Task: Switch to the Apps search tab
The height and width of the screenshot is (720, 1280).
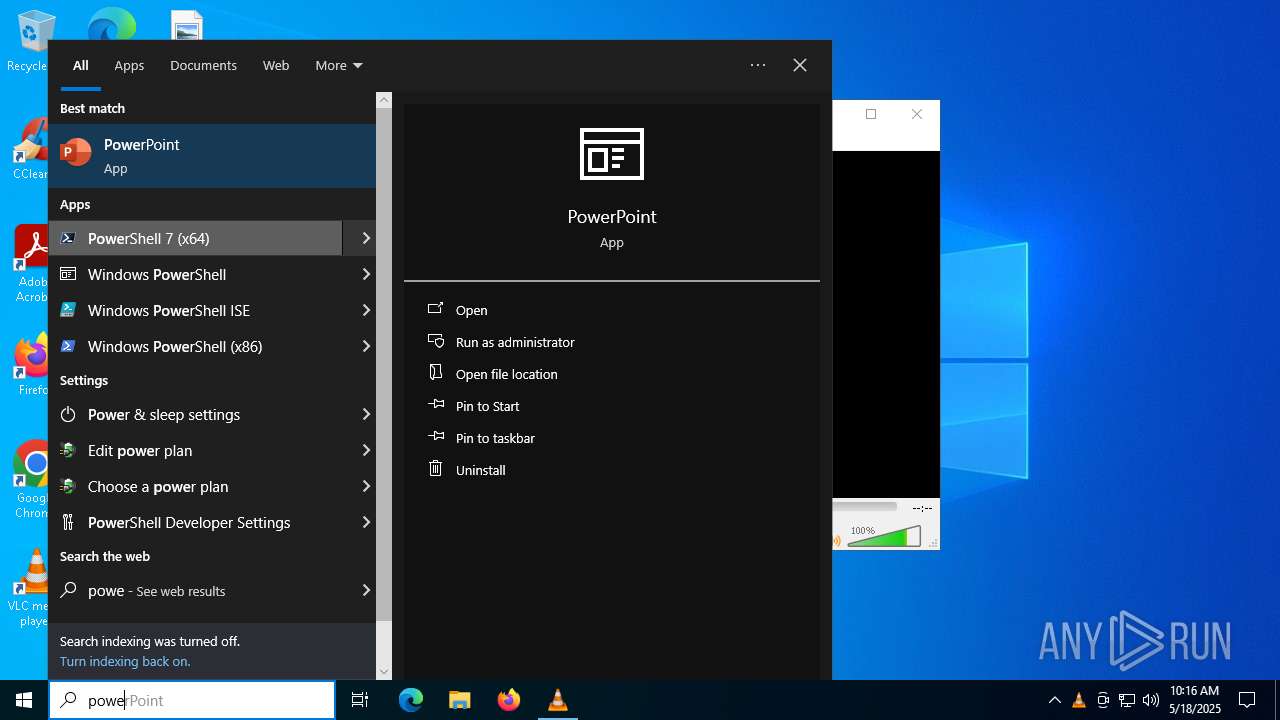Action: click(x=129, y=65)
